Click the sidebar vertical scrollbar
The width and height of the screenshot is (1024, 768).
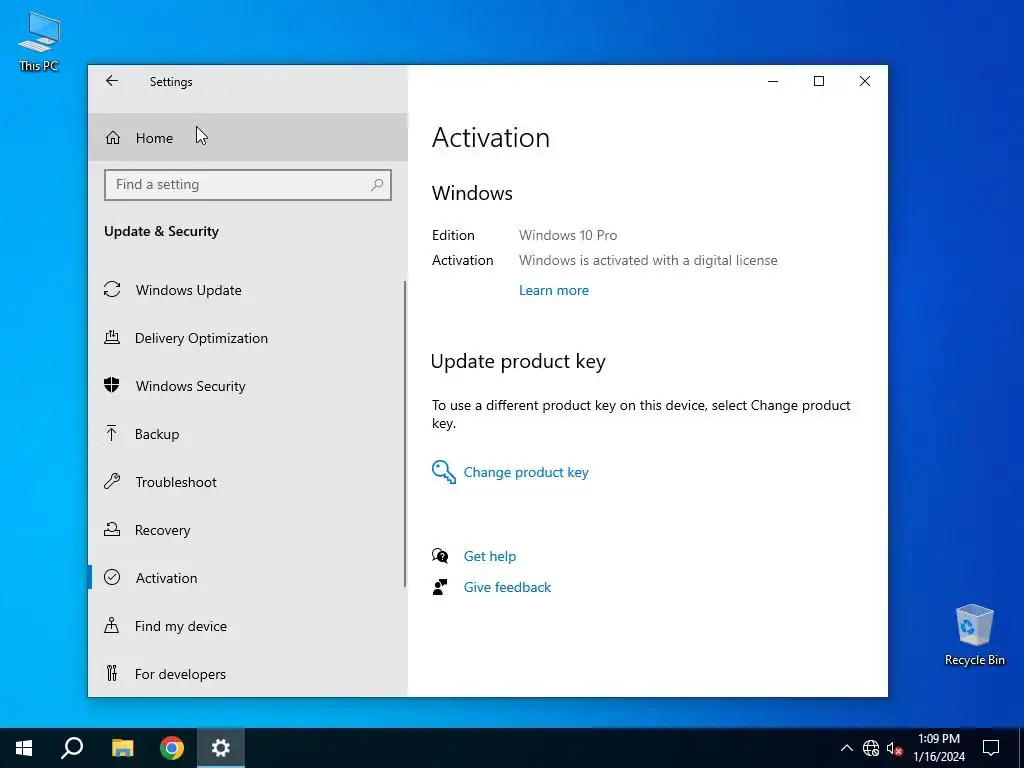405,434
